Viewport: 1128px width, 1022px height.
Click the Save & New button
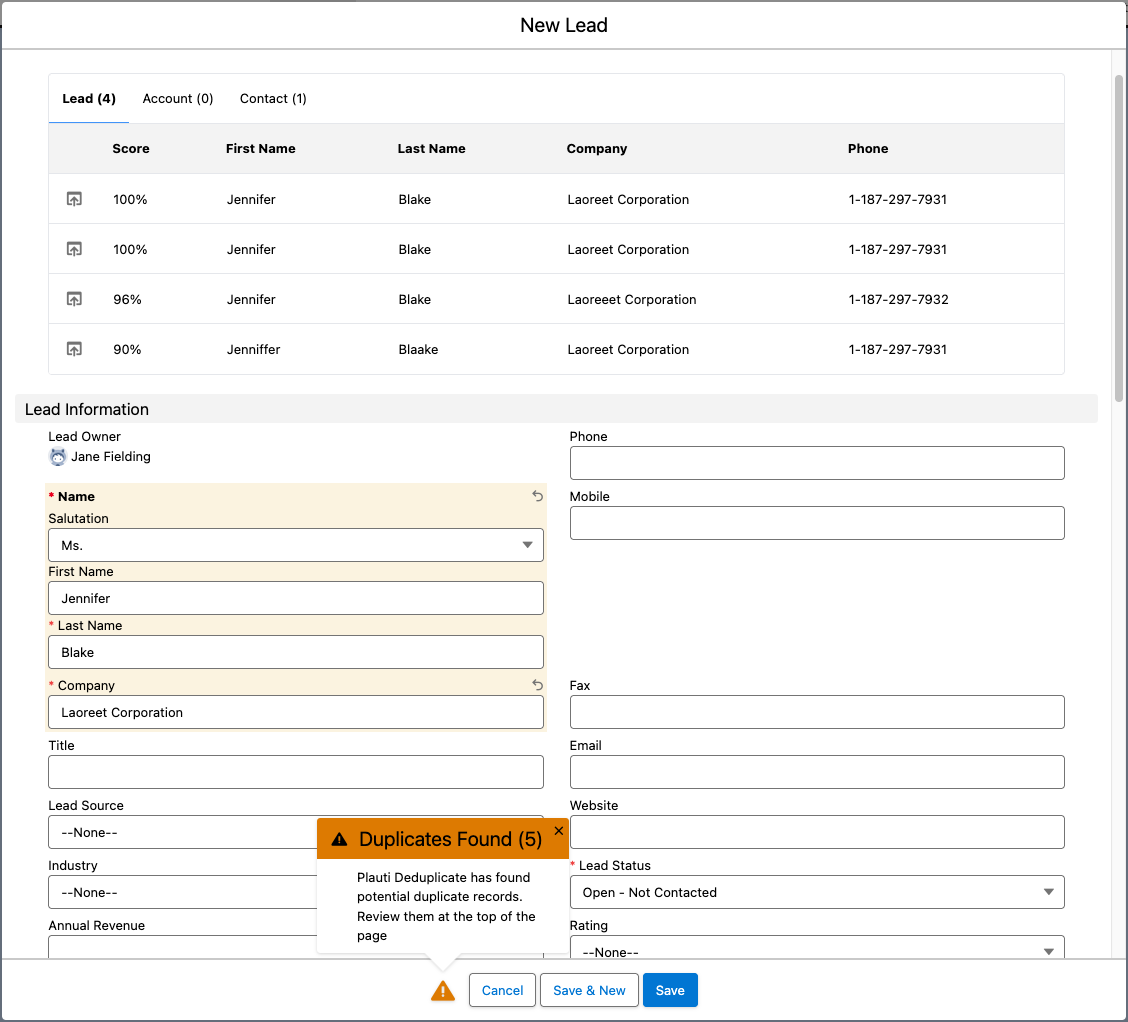pos(589,990)
